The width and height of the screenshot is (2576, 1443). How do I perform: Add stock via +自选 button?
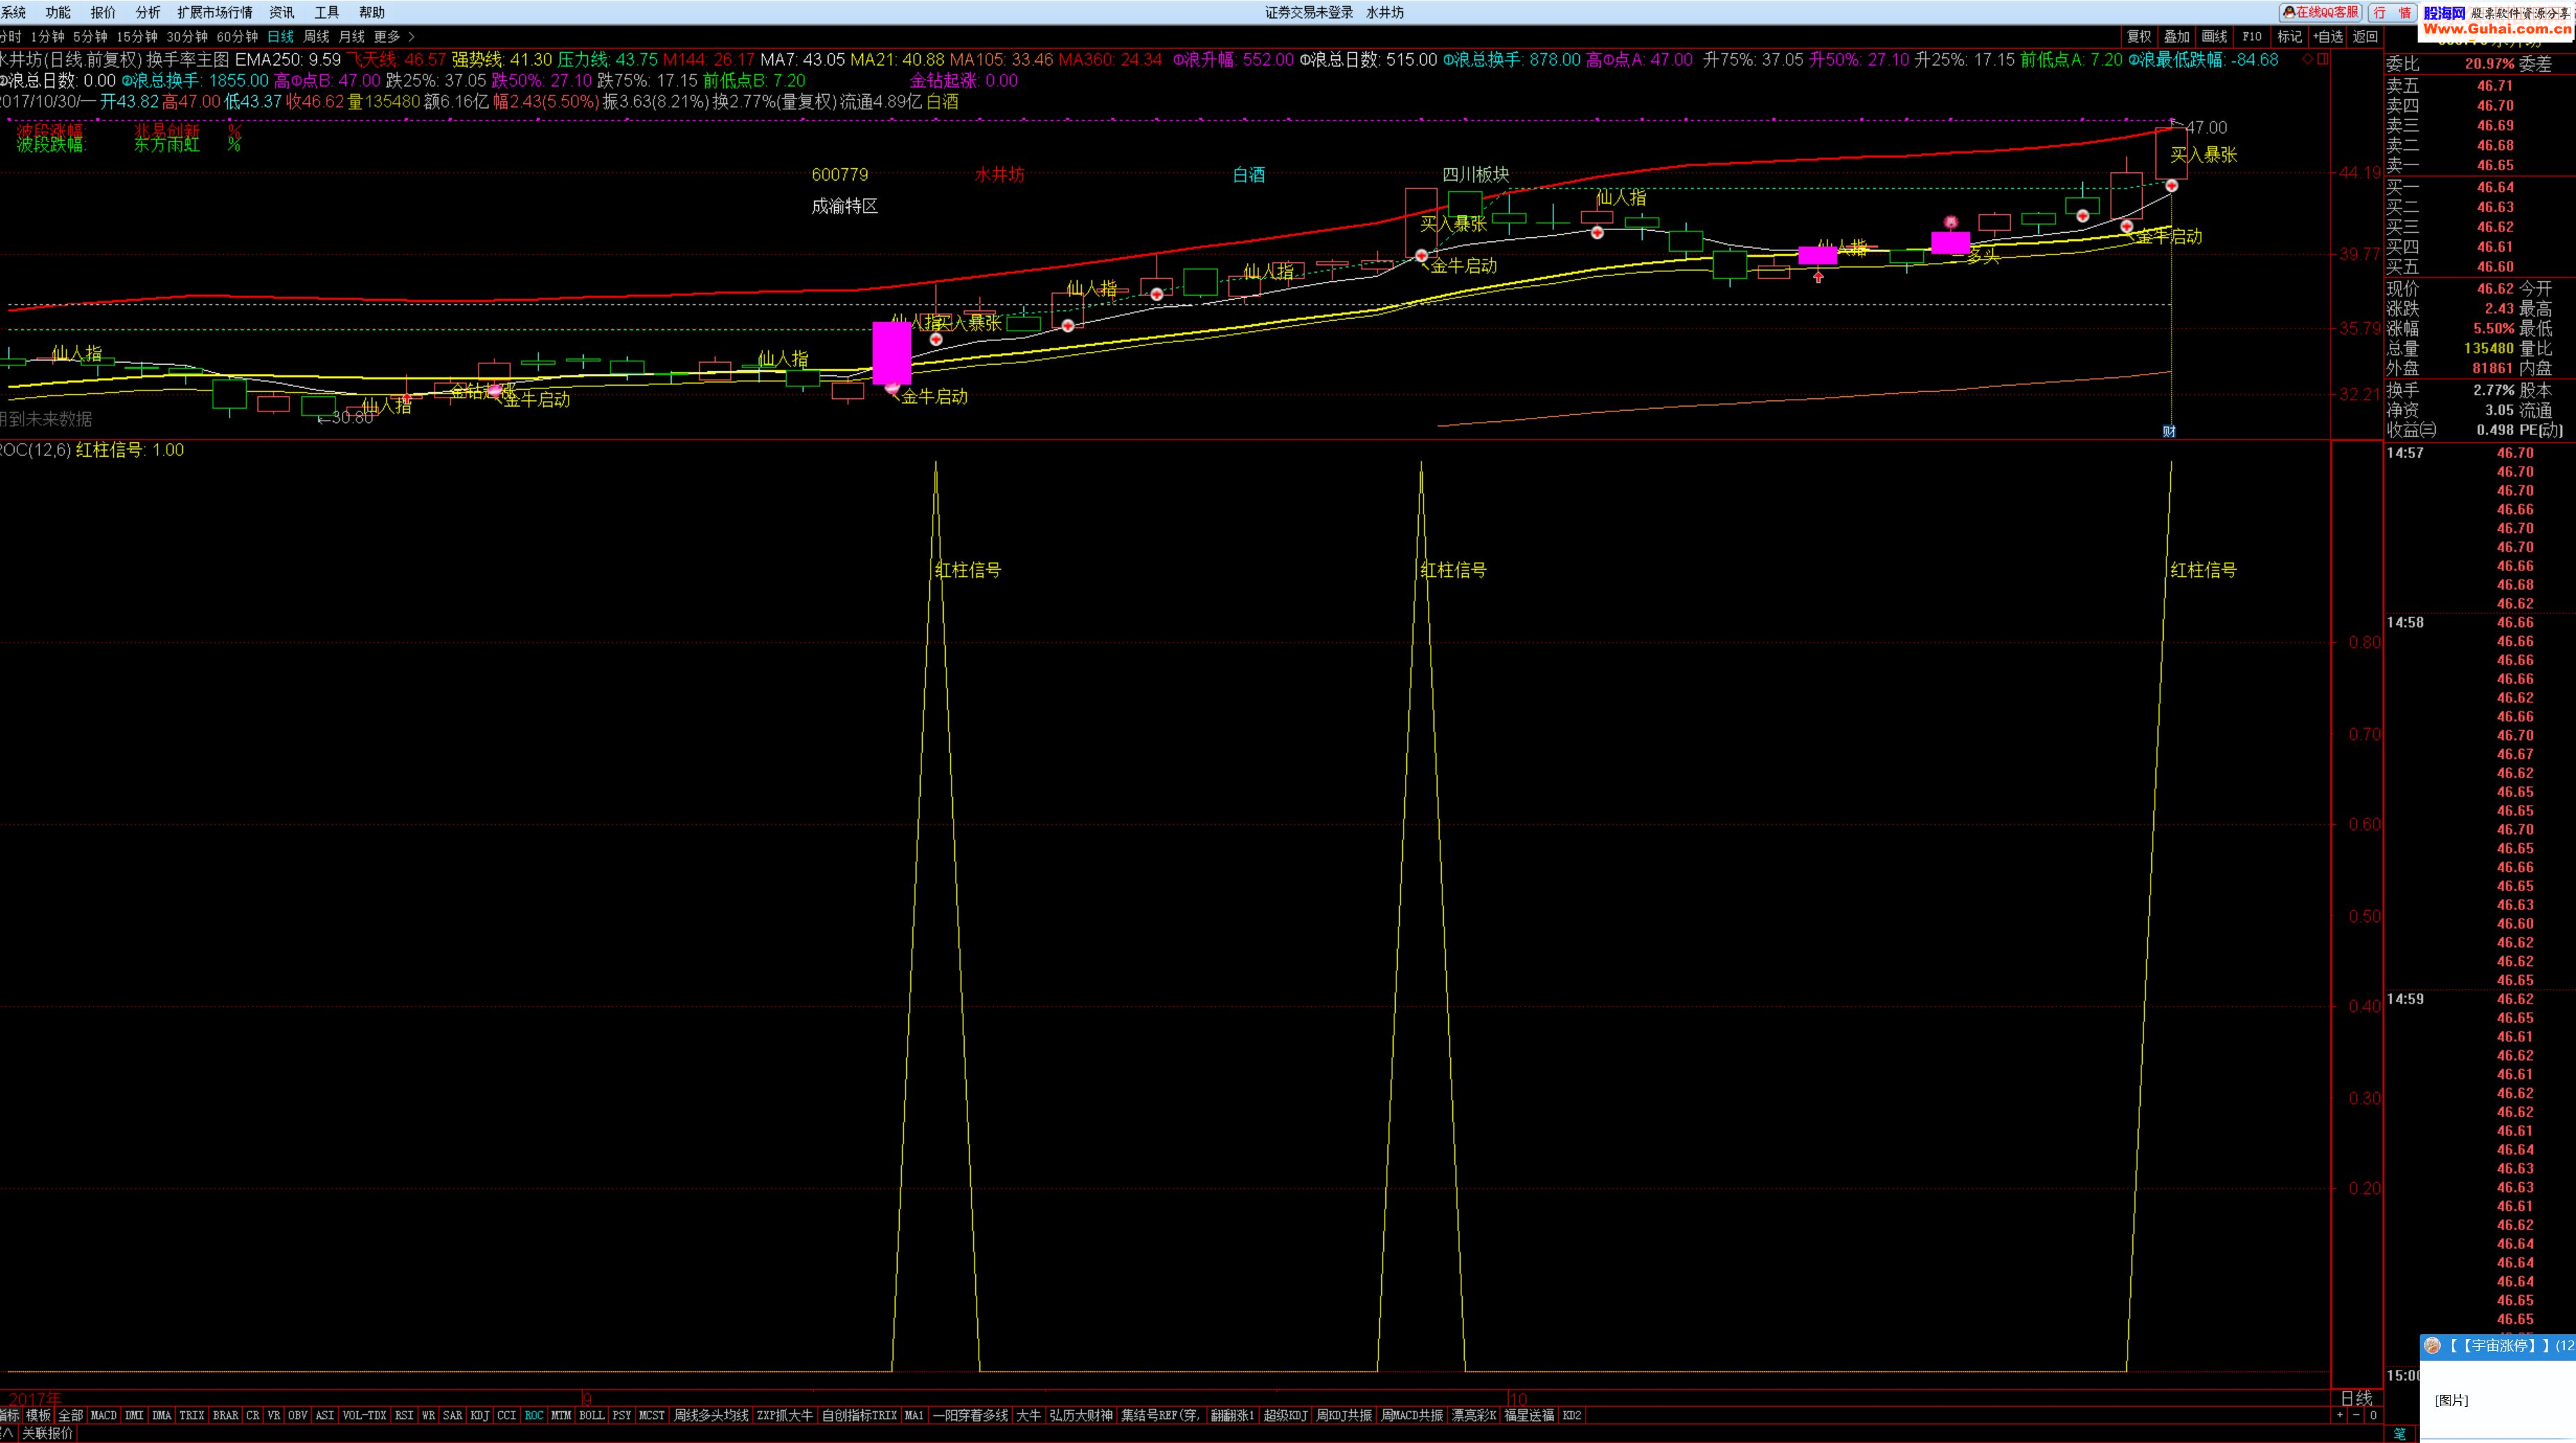click(x=2328, y=36)
